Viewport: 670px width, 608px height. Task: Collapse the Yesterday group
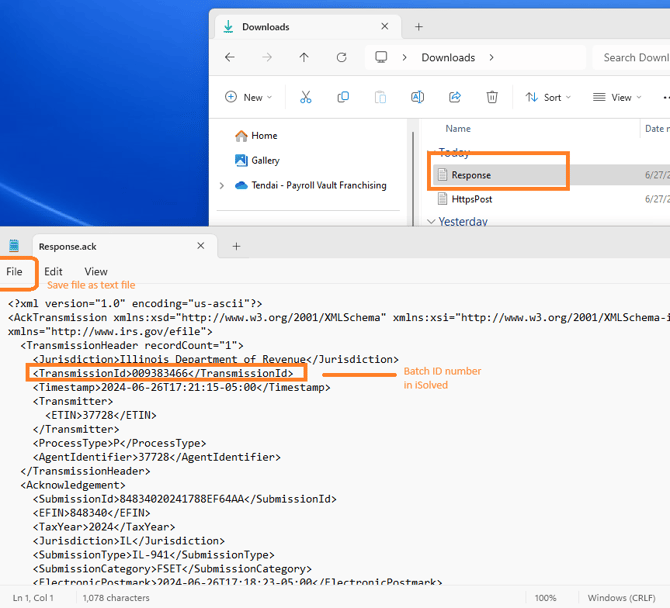(x=432, y=221)
